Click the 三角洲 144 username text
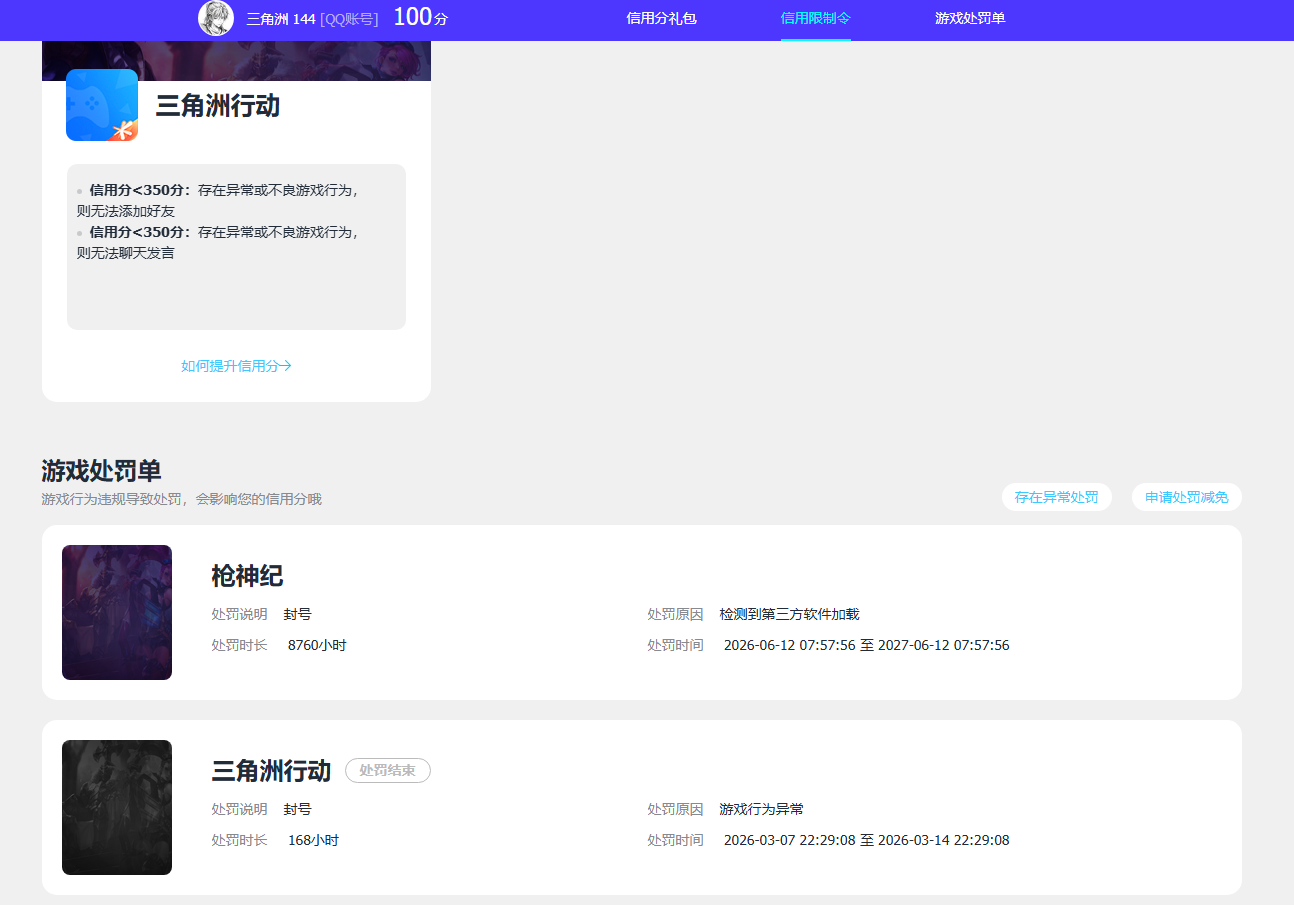Screen dimensions: 1294x905 pyautogui.click(x=281, y=18)
